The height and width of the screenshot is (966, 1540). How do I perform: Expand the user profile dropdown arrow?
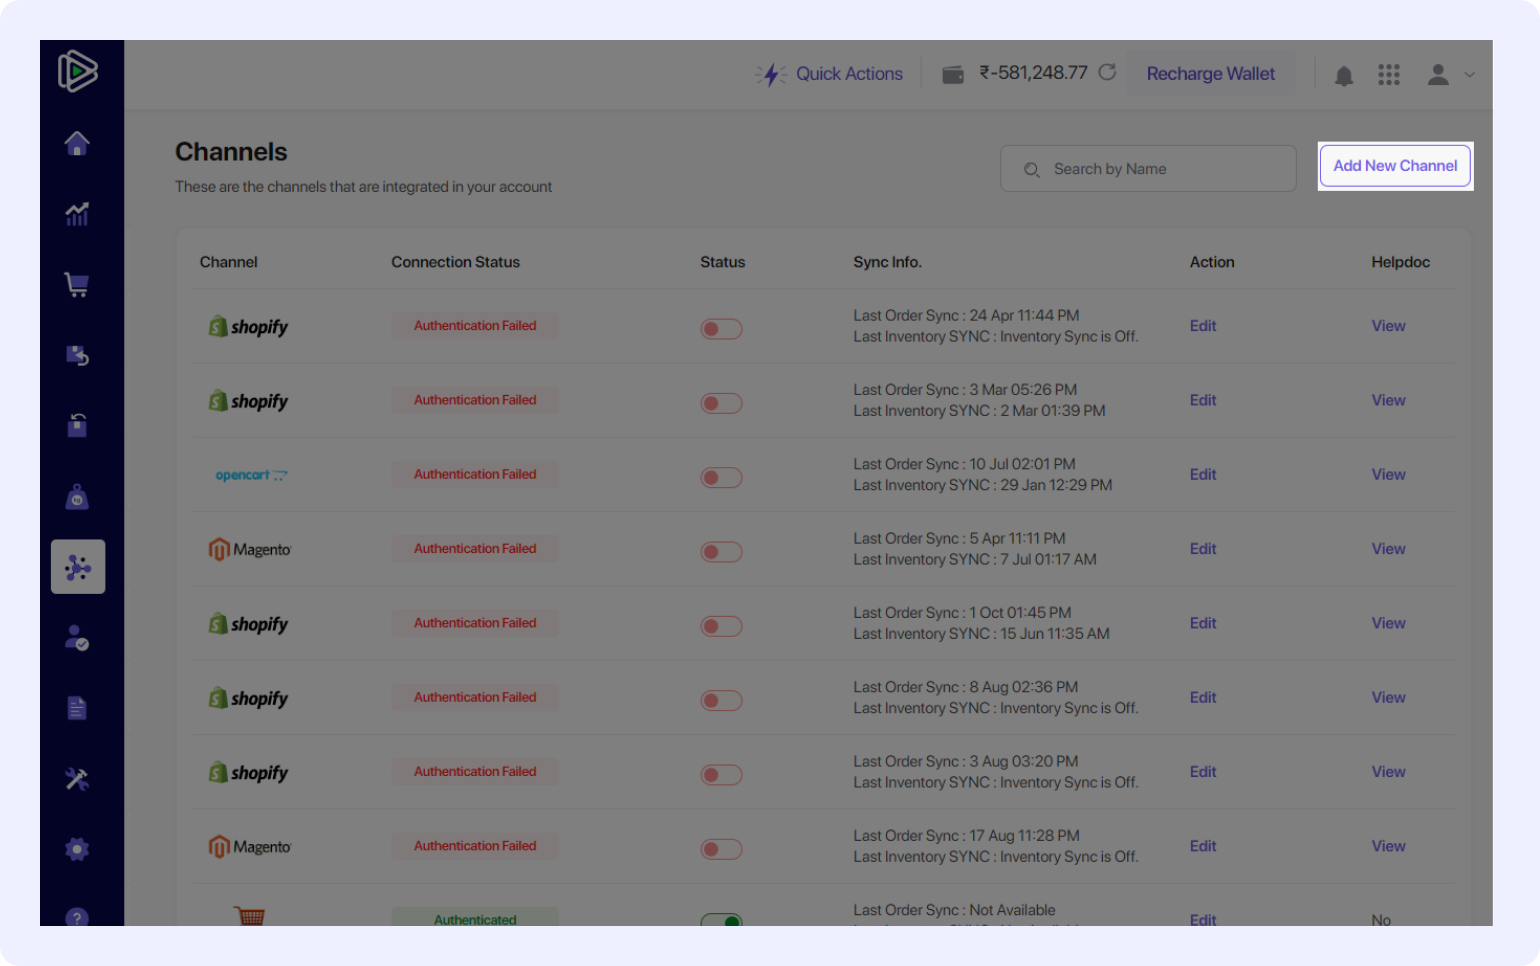click(x=1469, y=75)
